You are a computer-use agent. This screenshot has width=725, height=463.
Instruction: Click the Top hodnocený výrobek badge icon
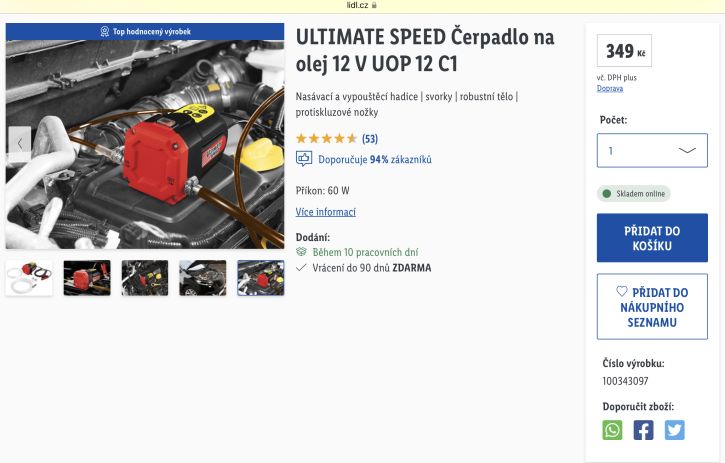[104, 31]
